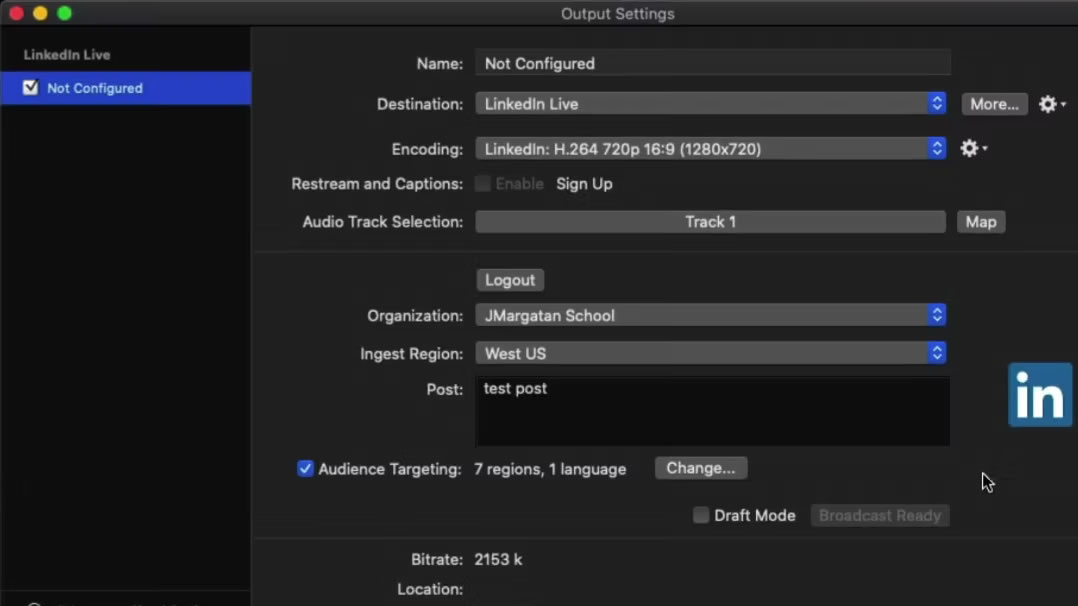Open the Ingest Region dropdown showing West US
This screenshot has width=1078, height=606.
click(x=711, y=353)
